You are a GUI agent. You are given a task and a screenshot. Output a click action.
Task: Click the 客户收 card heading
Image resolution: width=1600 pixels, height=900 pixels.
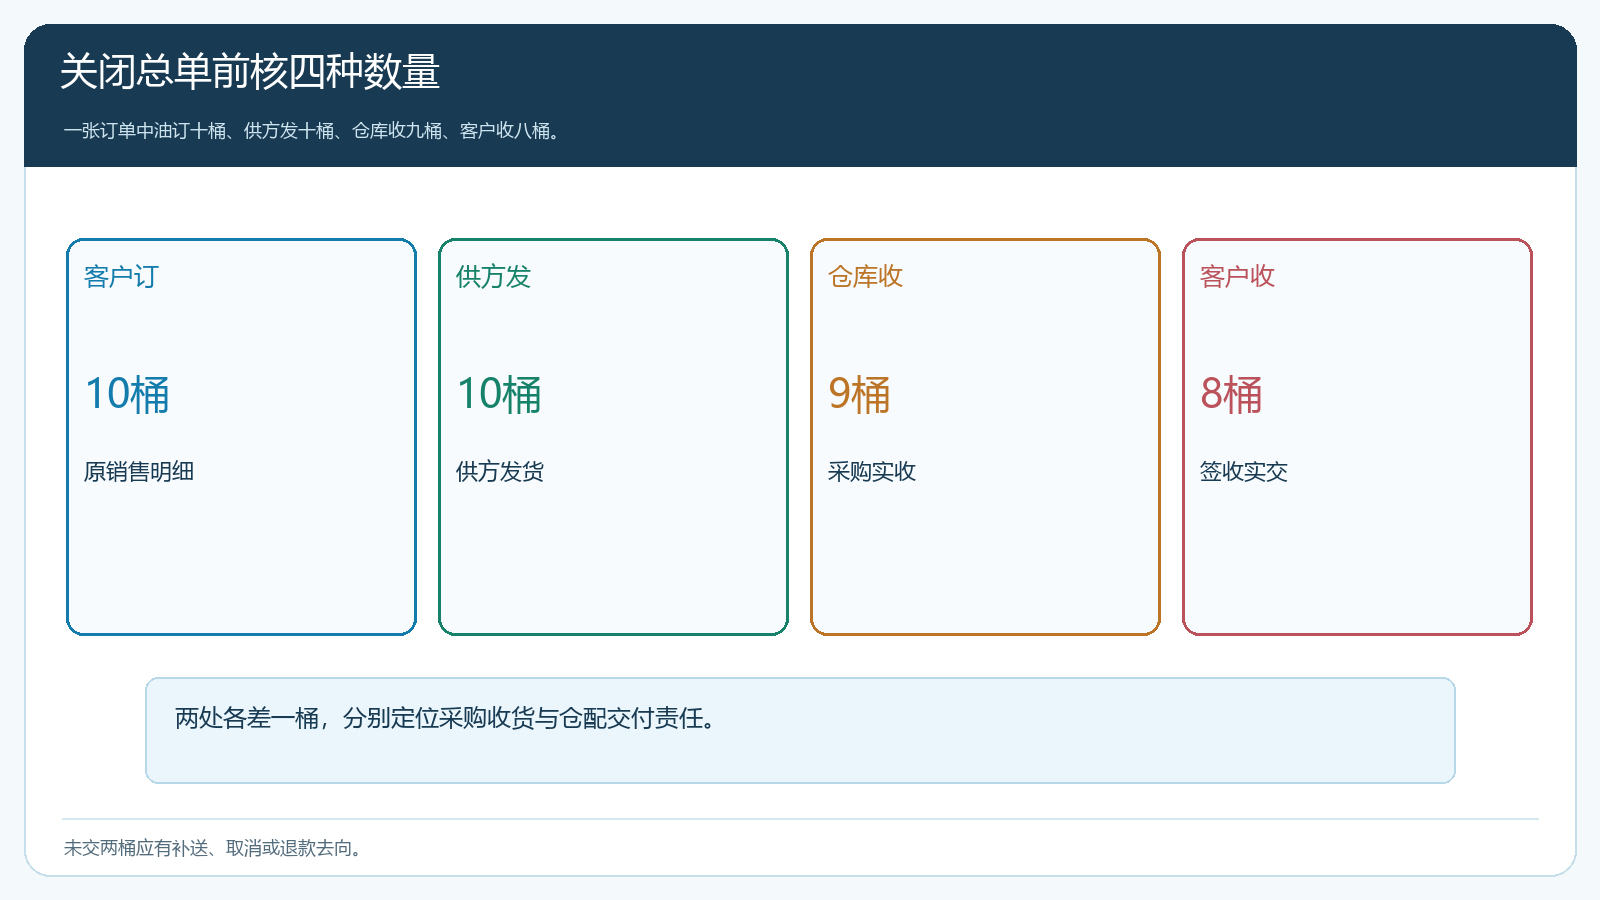pos(1238,277)
